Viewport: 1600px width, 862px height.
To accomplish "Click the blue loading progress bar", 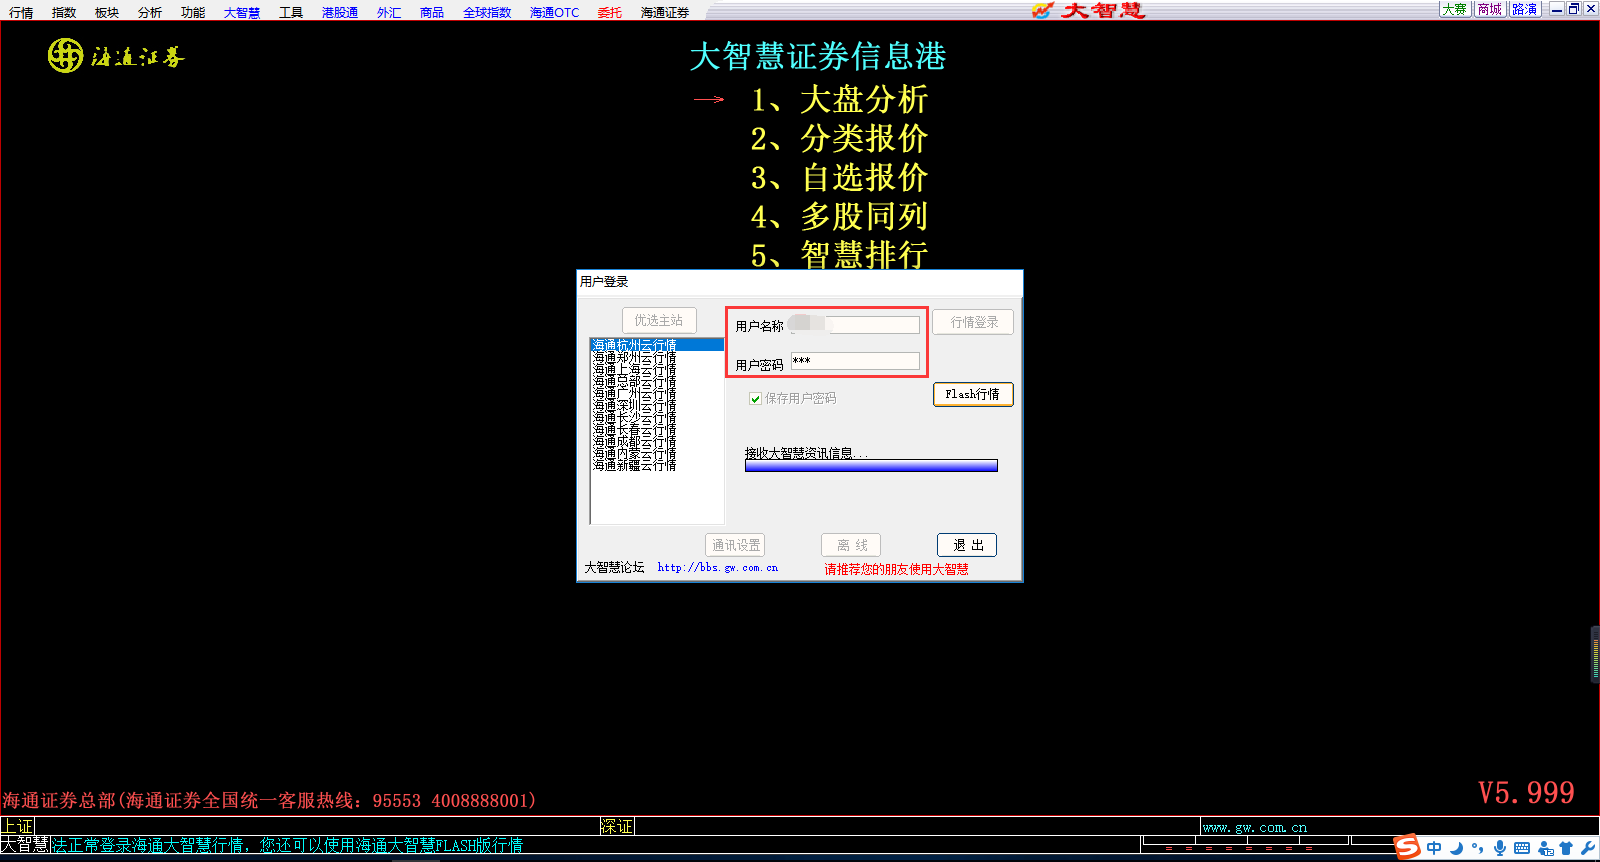I will [871, 466].
